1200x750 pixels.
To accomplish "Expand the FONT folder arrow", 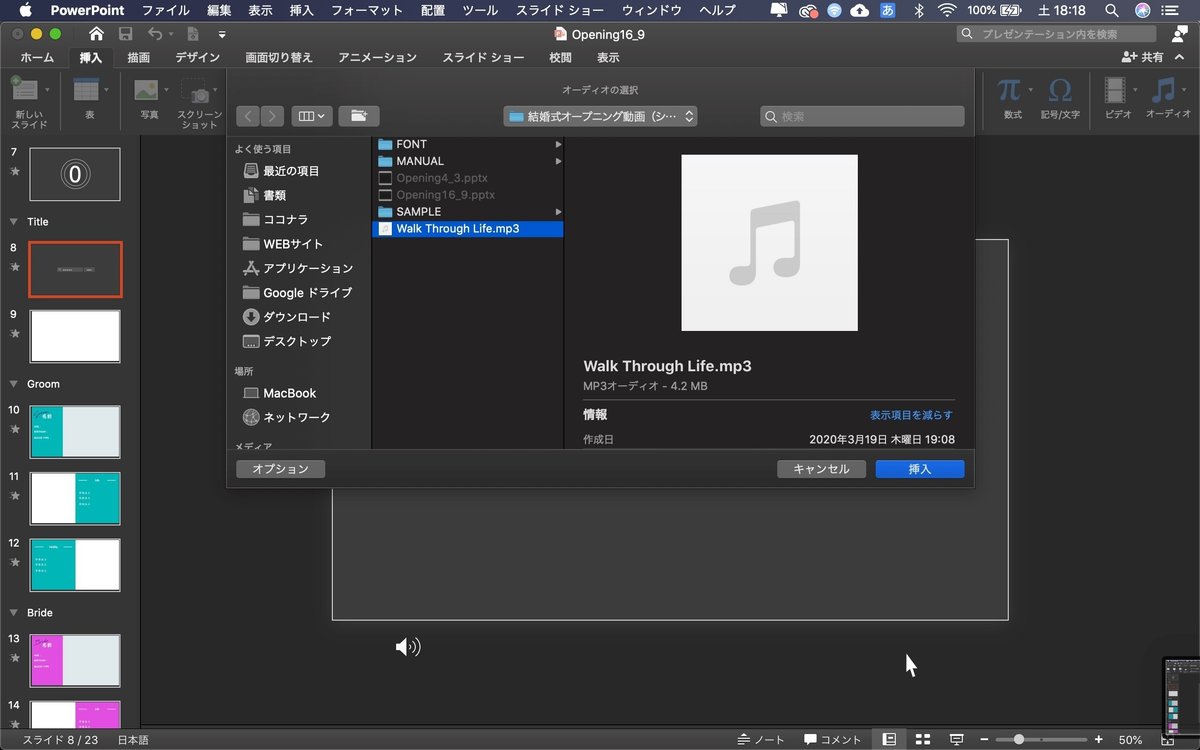I will coord(558,144).
